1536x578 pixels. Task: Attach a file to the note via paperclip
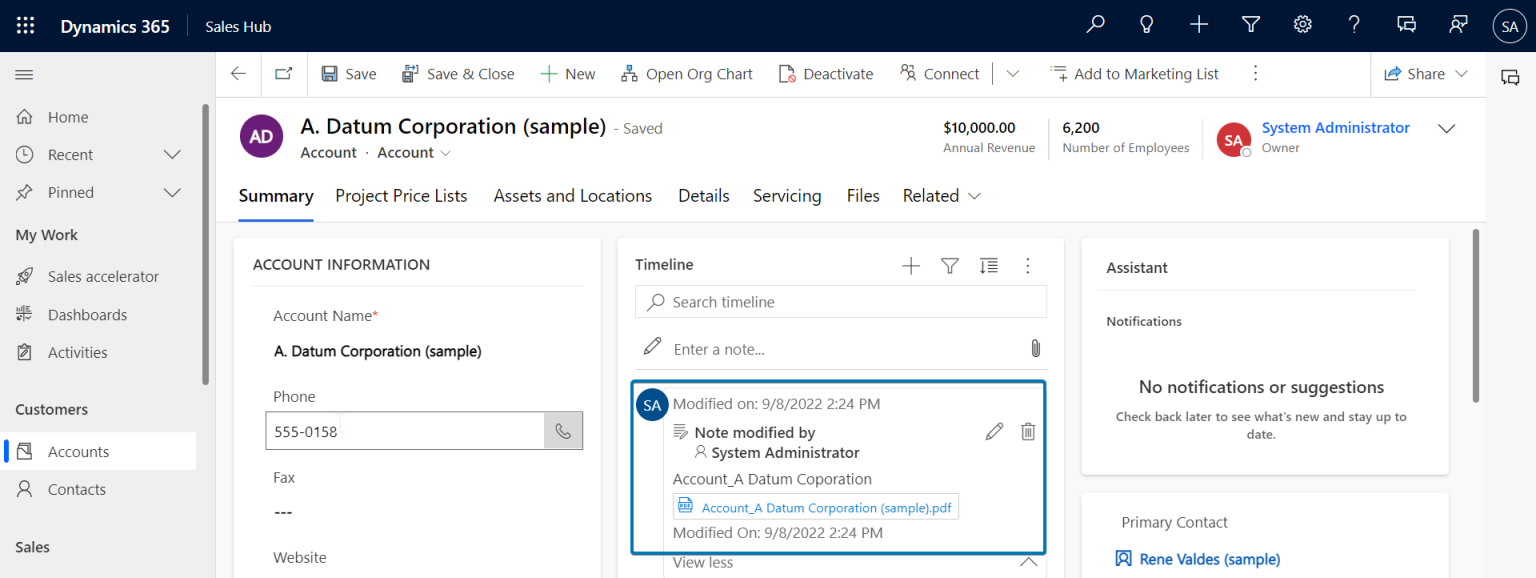(x=1035, y=348)
